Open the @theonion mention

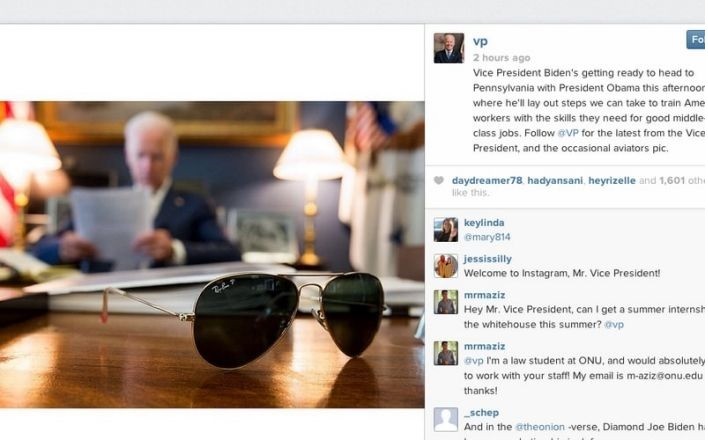coord(540,427)
